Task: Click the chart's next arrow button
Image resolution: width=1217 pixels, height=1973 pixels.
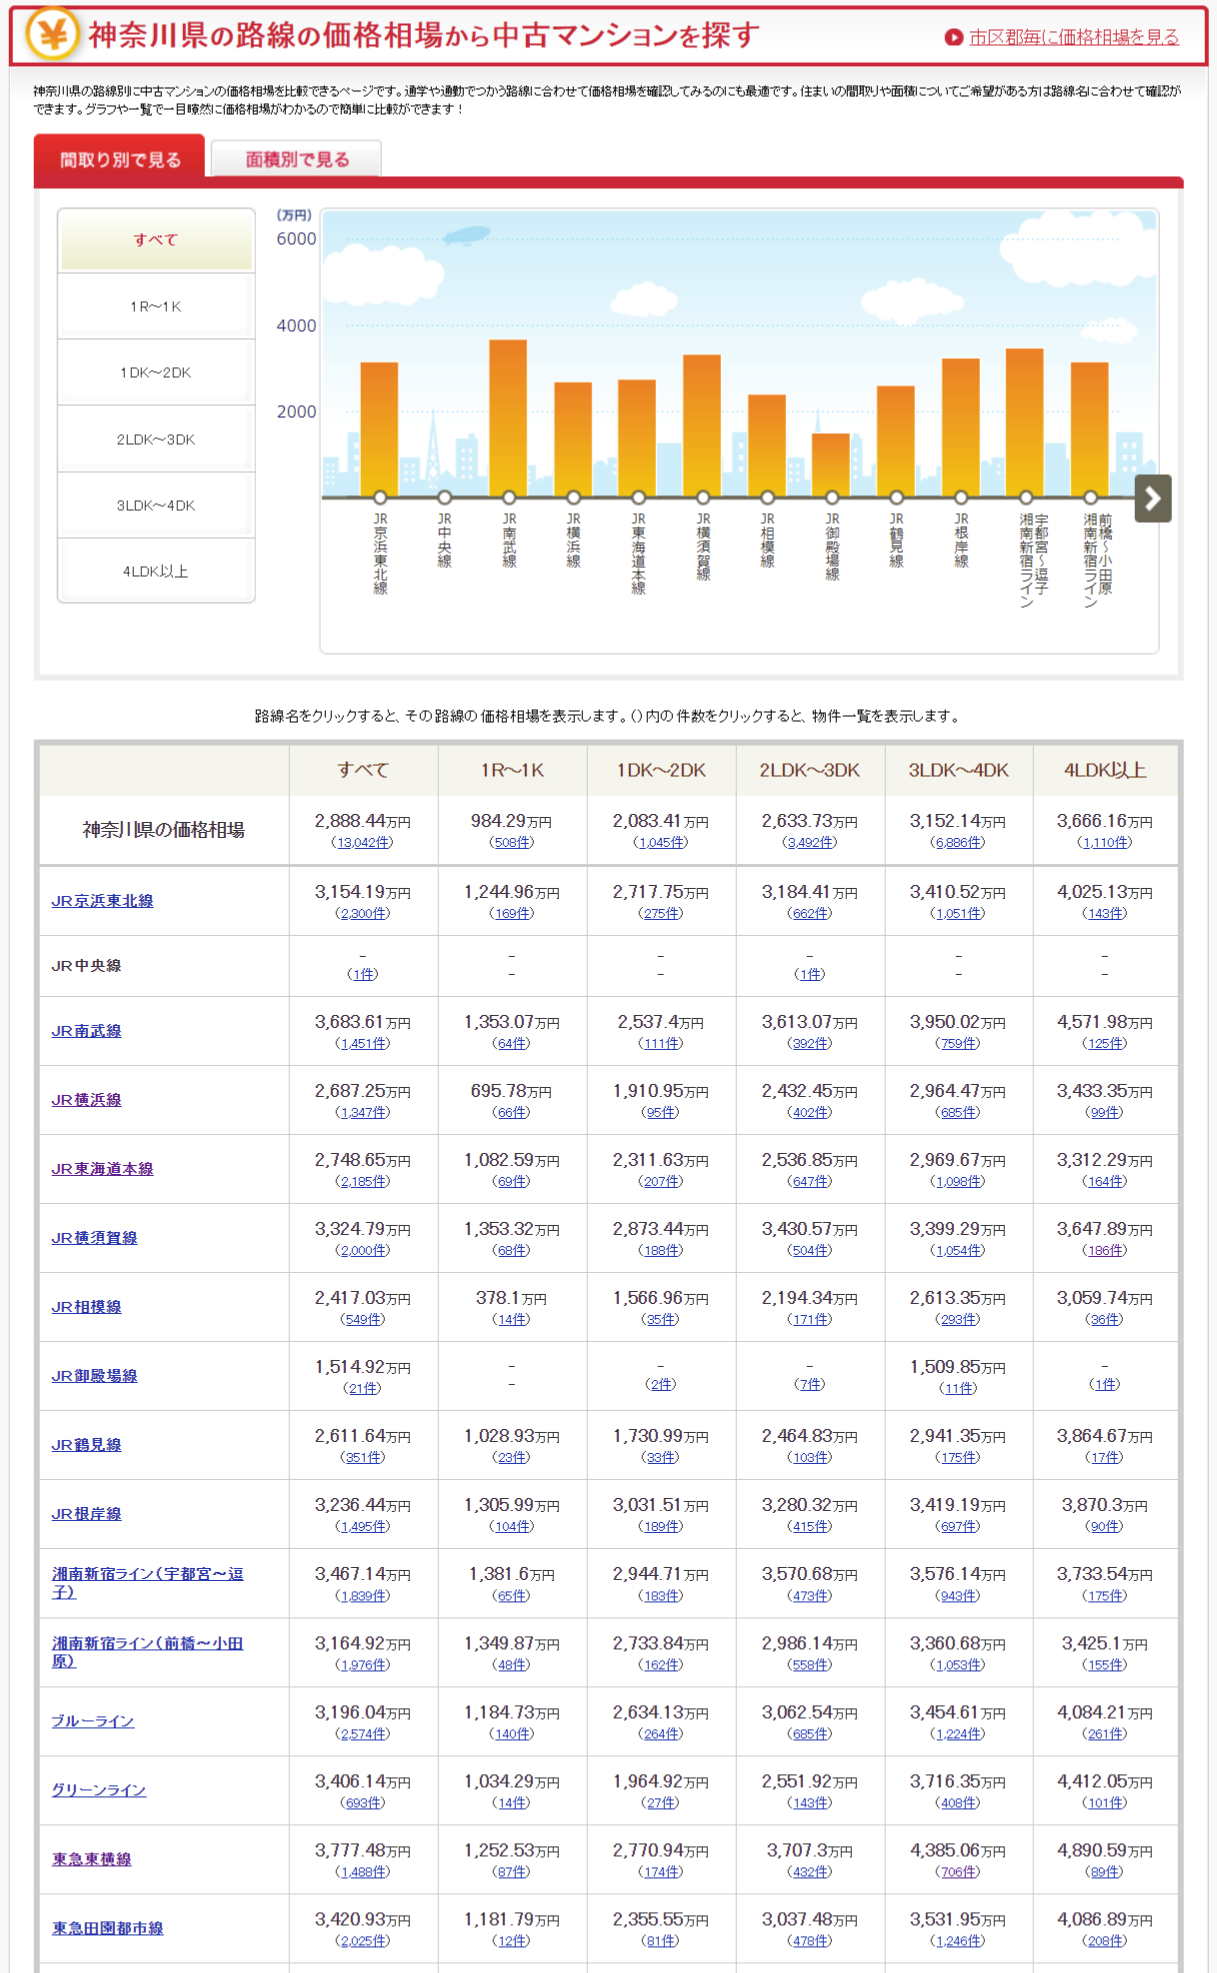Action: coord(1152,498)
